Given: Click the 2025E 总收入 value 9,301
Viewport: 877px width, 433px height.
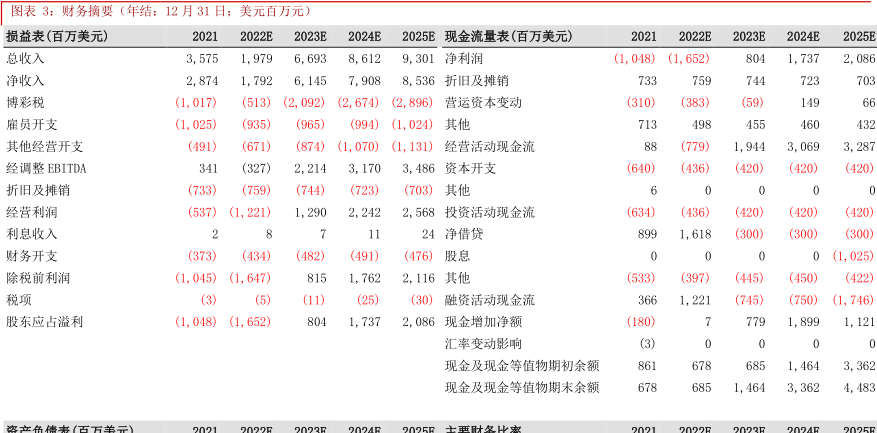Looking at the screenshot, I should (x=418, y=58).
